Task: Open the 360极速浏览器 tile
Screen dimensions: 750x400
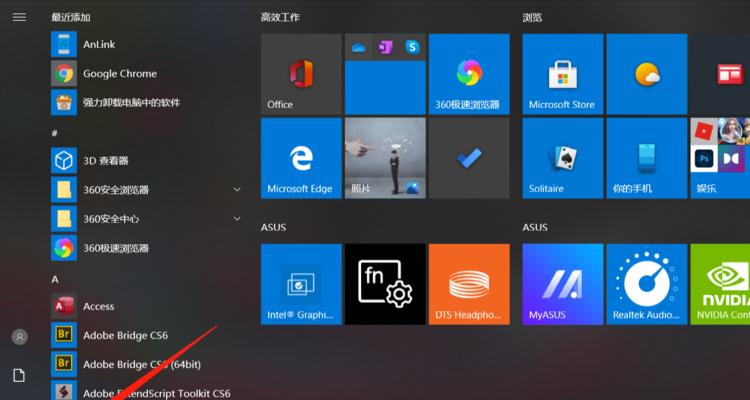Action: [469, 74]
